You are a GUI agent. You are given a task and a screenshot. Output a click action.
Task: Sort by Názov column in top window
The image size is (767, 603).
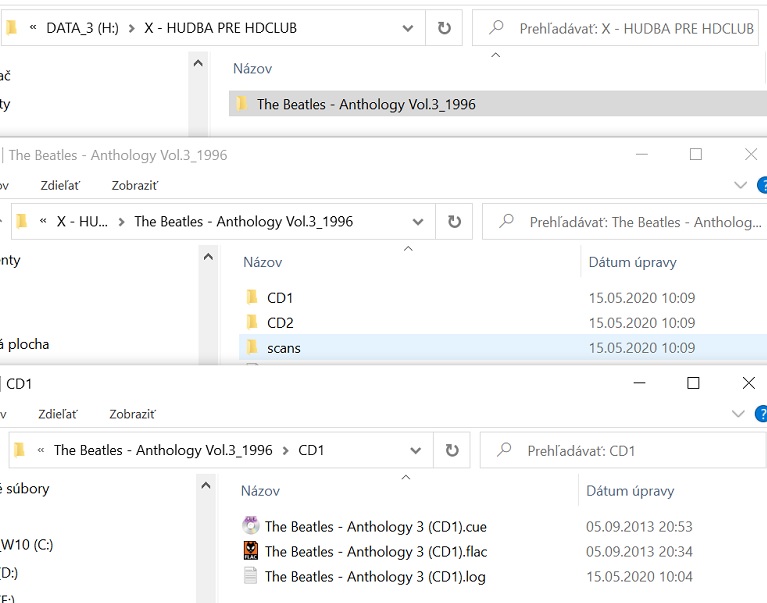252,68
